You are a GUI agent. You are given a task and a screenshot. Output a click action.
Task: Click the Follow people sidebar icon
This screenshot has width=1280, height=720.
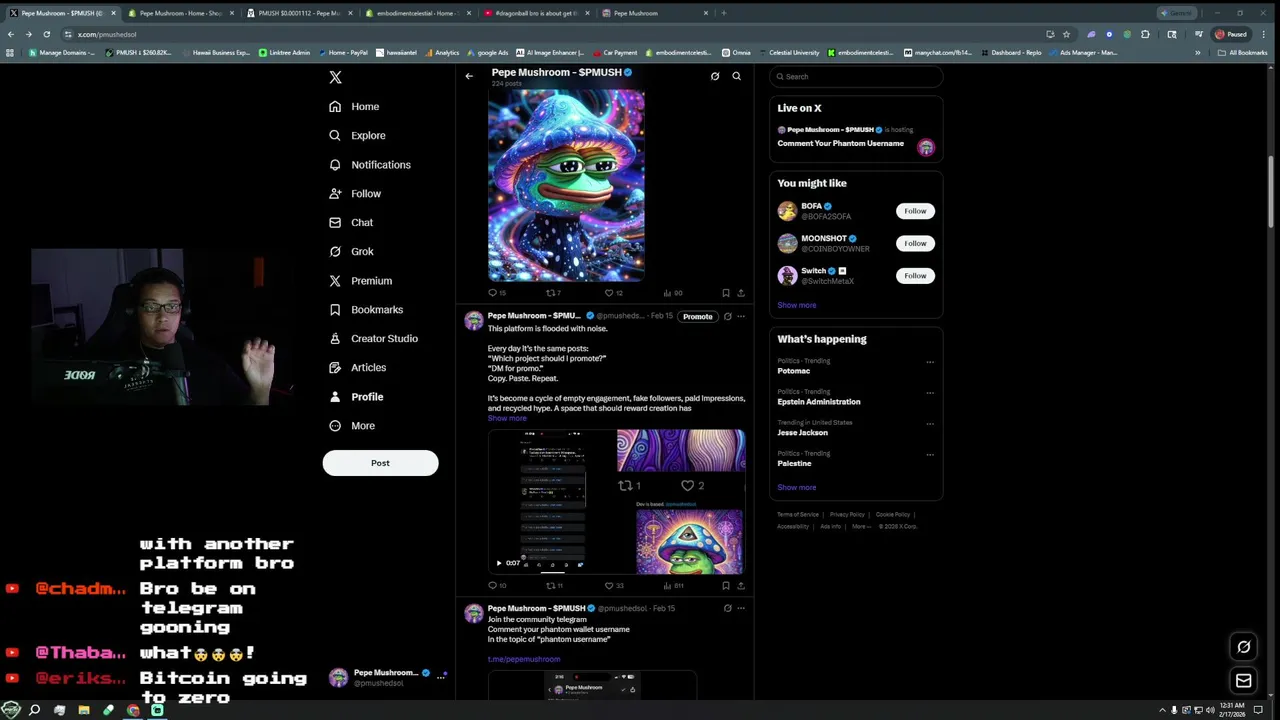click(x=335, y=193)
